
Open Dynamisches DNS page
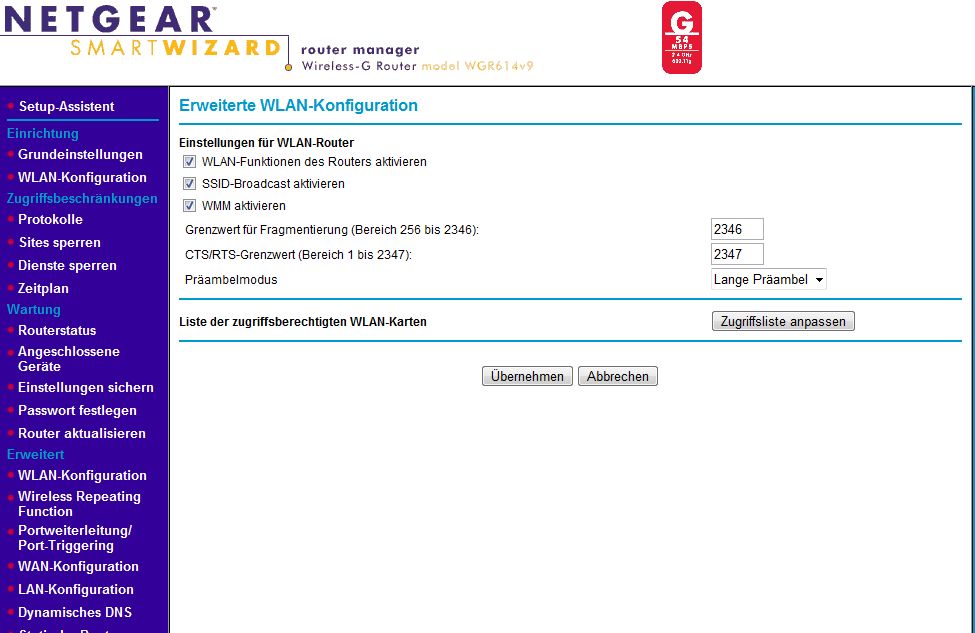pos(75,612)
